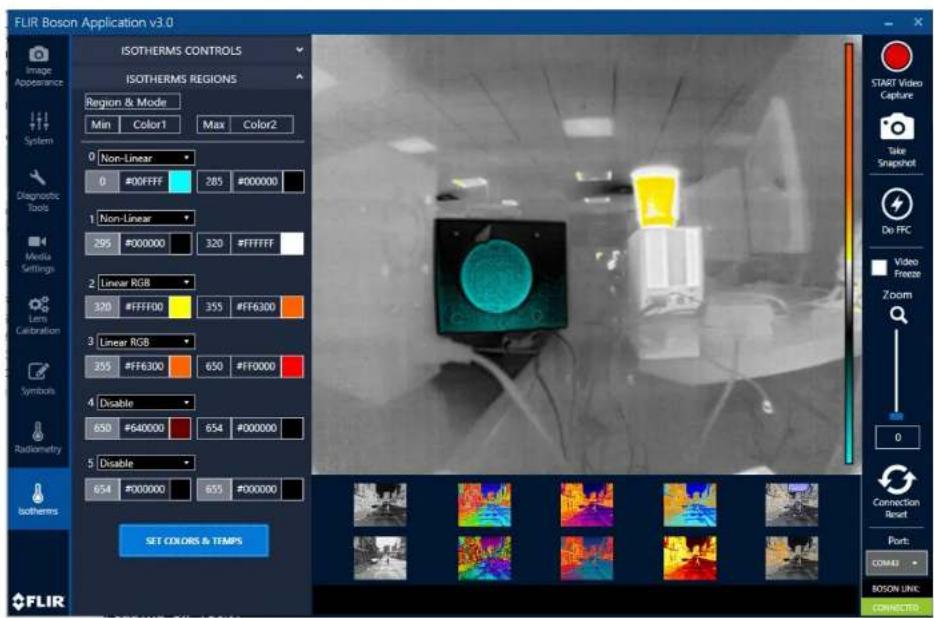
Task: Open region 5 Disable mode dropdown
Action: [x=146, y=463]
